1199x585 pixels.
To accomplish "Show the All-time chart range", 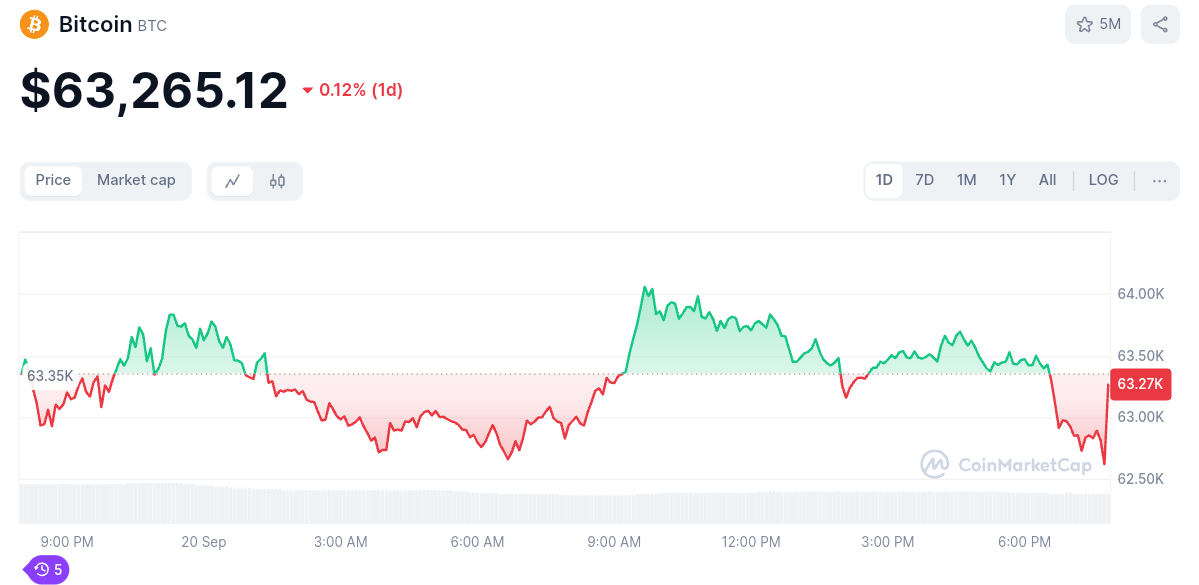I will tap(1047, 180).
